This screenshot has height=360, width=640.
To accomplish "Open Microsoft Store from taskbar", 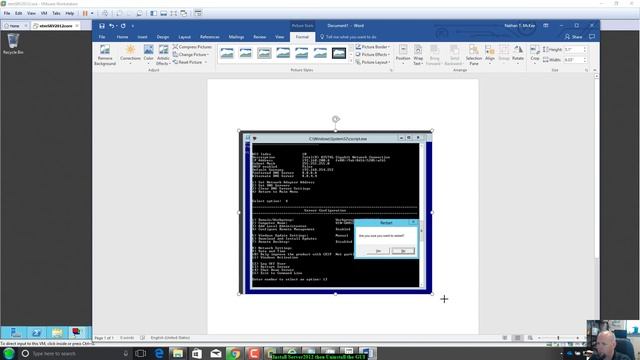I will click(x=197, y=353).
